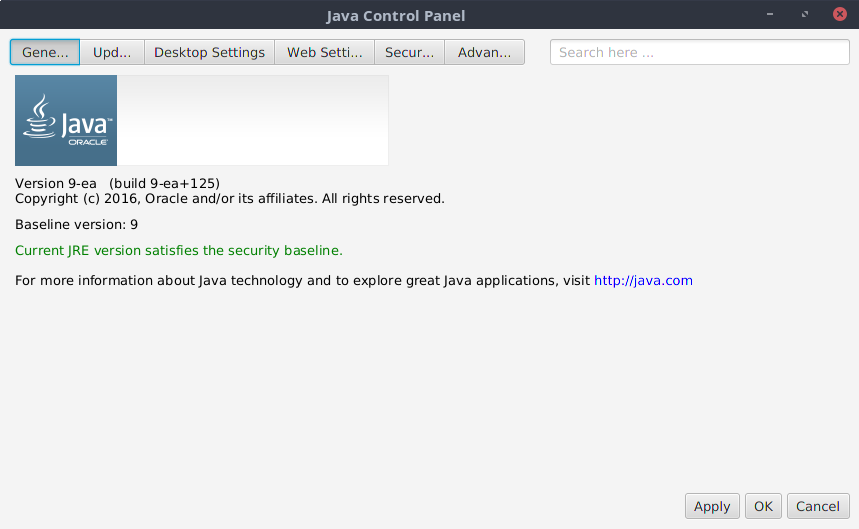The height and width of the screenshot is (529, 859).
Task: Click the 'Baseline version: 9' label
Action: [x=76, y=225]
